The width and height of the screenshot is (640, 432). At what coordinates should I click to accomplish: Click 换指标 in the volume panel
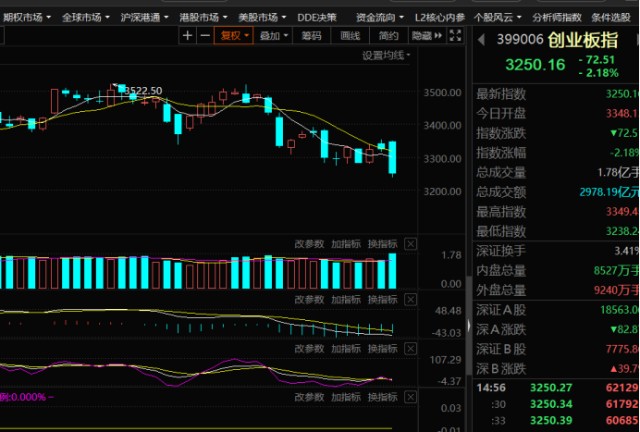pos(382,244)
